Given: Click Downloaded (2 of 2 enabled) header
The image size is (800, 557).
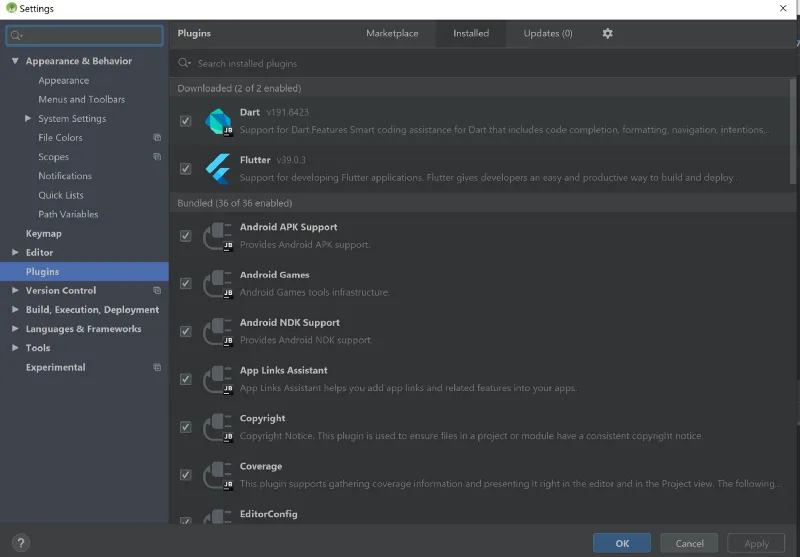Looking at the screenshot, I should point(239,88).
